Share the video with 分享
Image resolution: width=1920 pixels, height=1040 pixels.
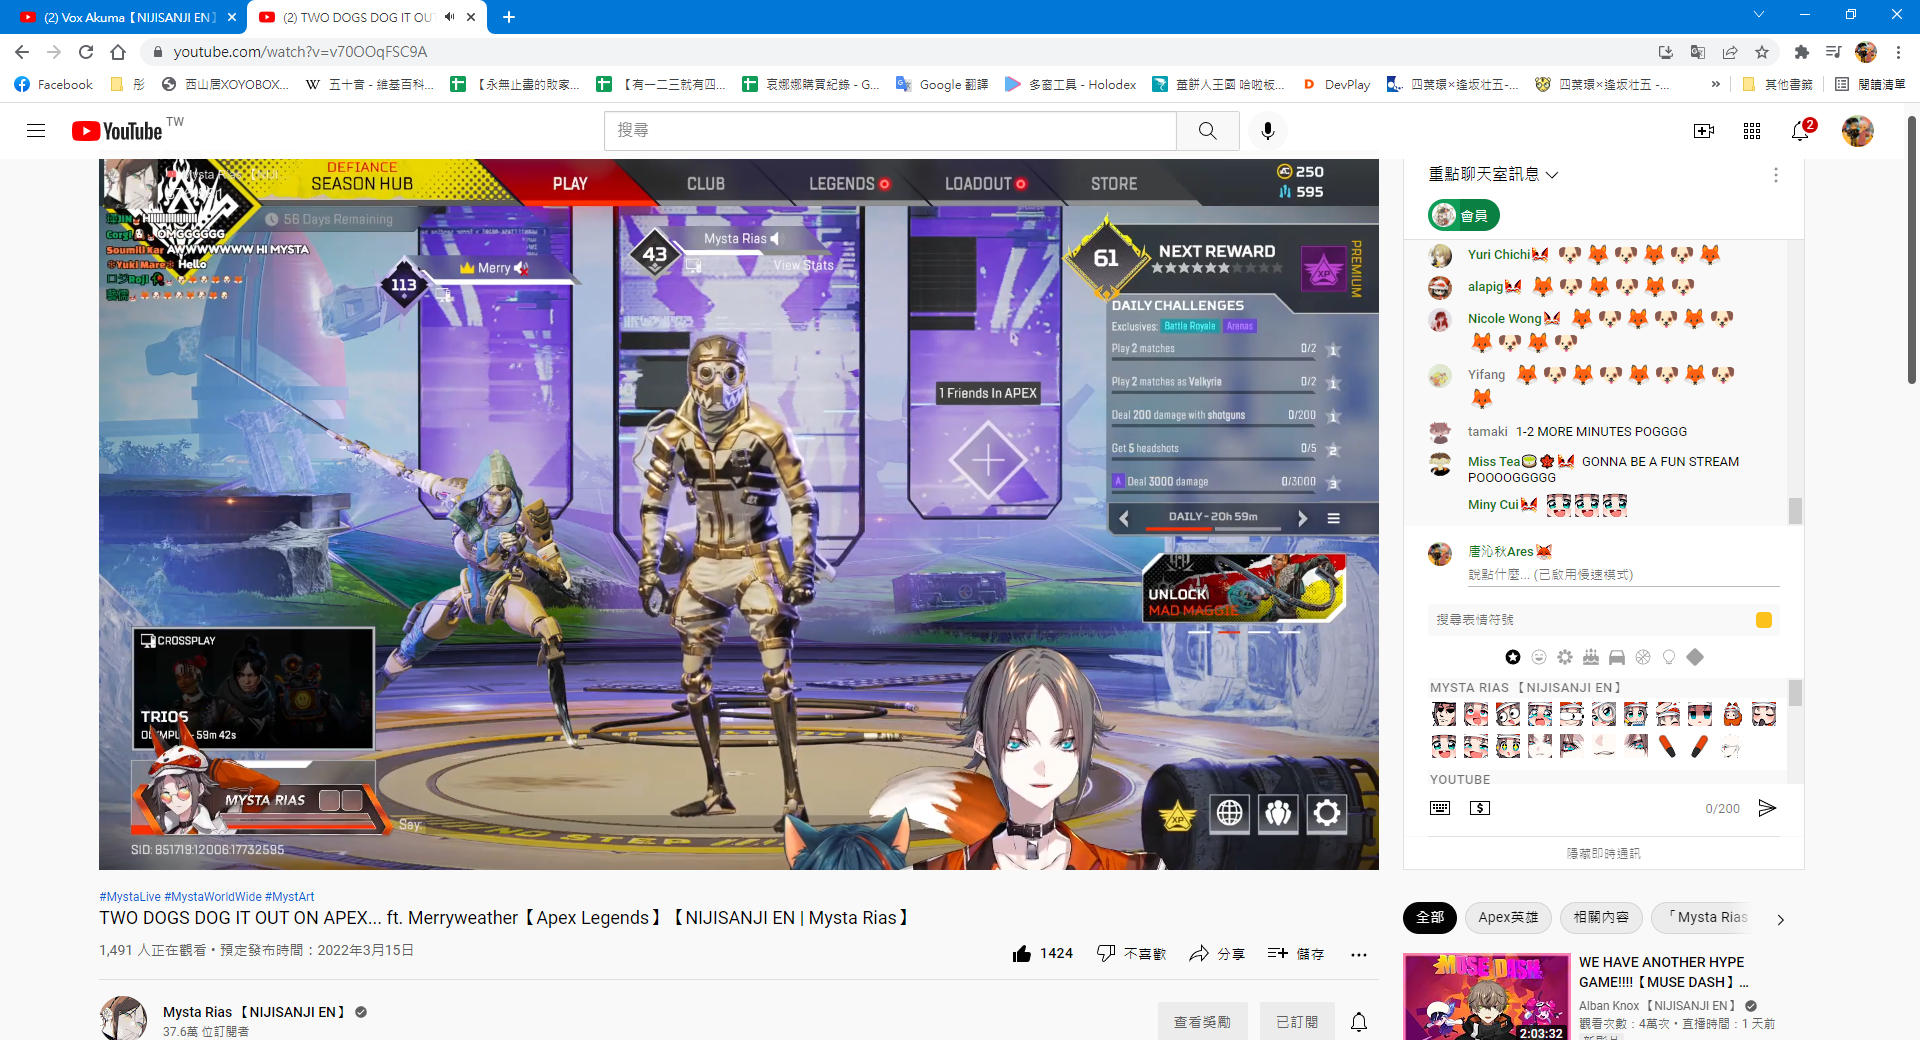point(1217,954)
